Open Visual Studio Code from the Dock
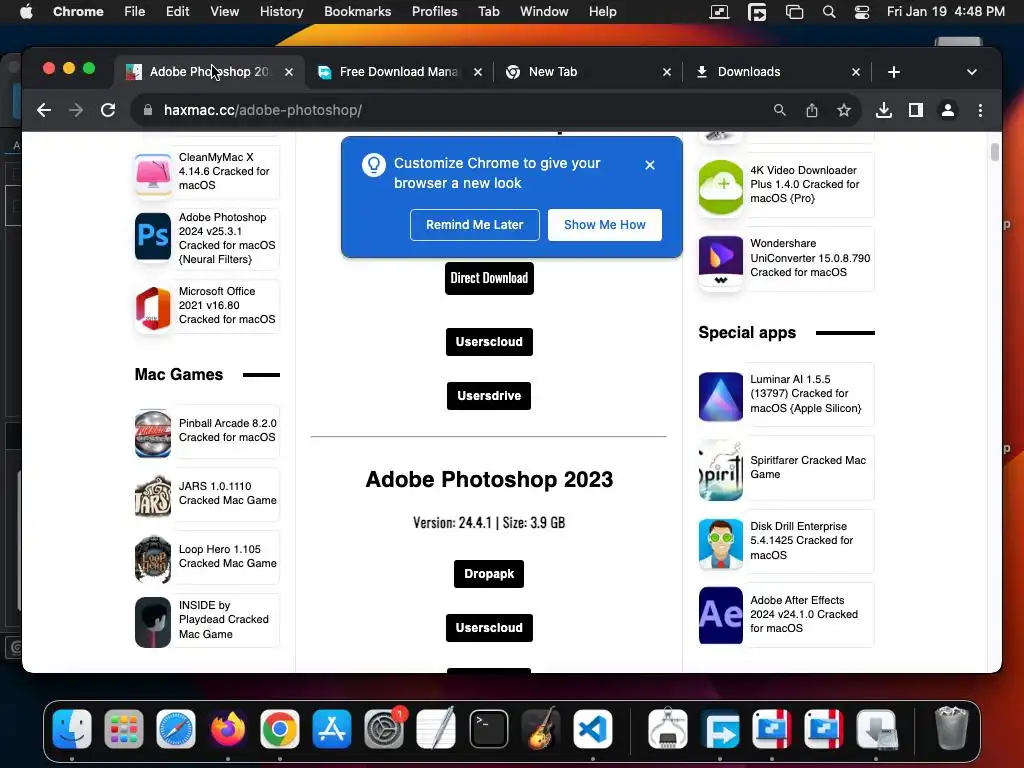The width and height of the screenshot is (1024, 768). tap(593, 729)
